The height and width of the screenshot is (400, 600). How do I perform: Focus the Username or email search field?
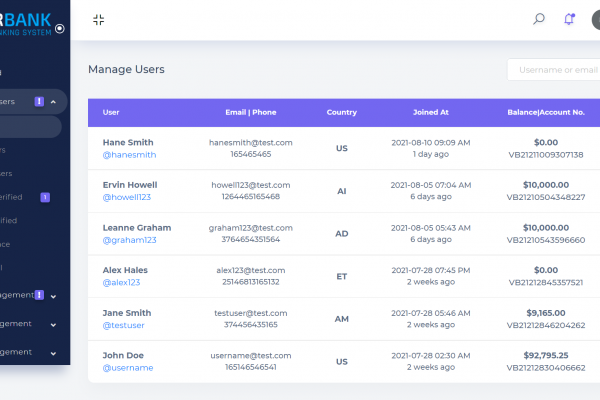[x=554, y=70]
